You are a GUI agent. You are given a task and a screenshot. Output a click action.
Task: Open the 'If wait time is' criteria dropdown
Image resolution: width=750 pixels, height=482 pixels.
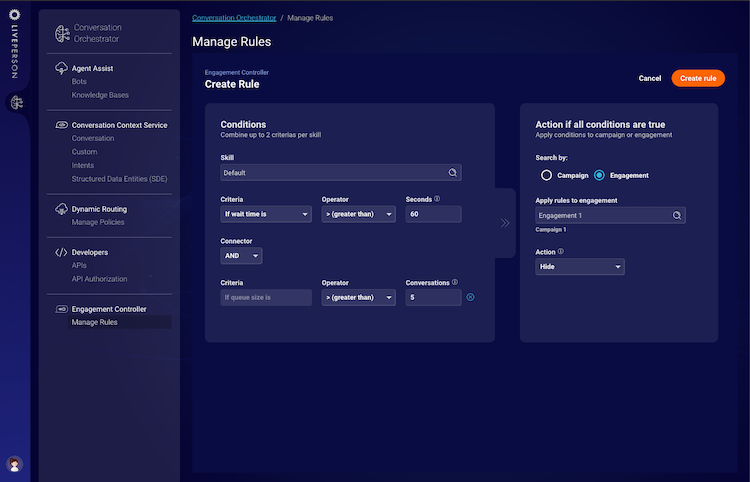point(266,214)
